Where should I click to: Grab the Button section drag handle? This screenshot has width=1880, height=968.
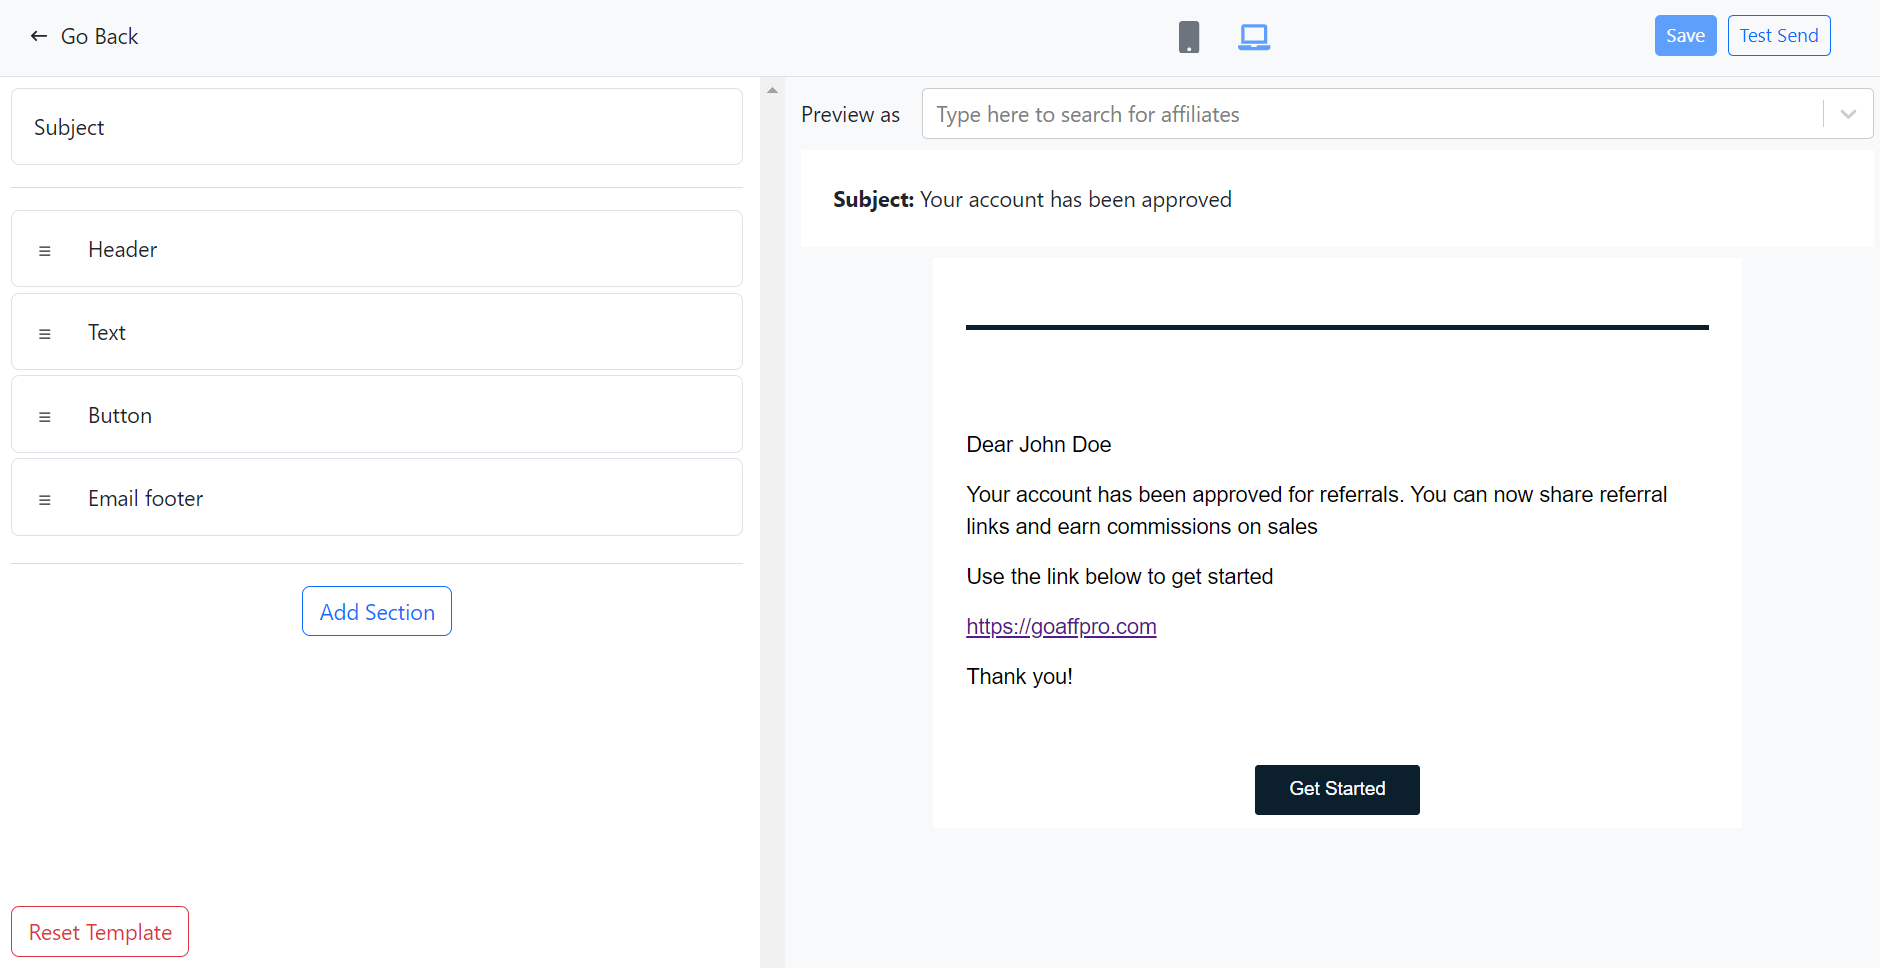45,417
